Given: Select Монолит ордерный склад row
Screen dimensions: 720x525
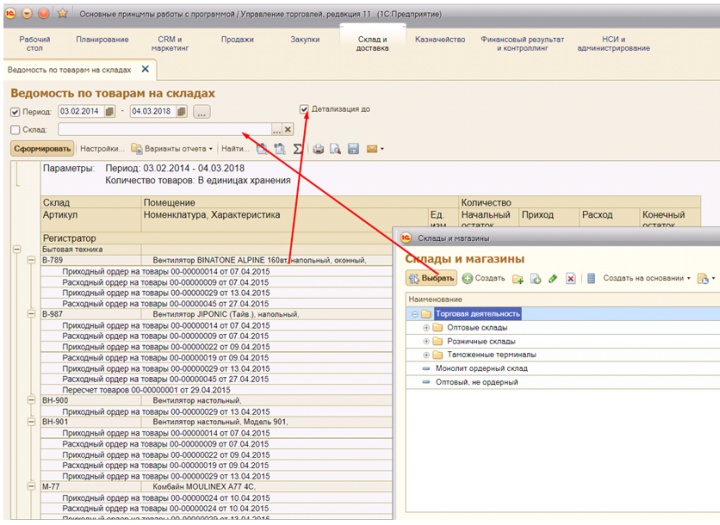Looking at the screenshot, I should 563,368.
